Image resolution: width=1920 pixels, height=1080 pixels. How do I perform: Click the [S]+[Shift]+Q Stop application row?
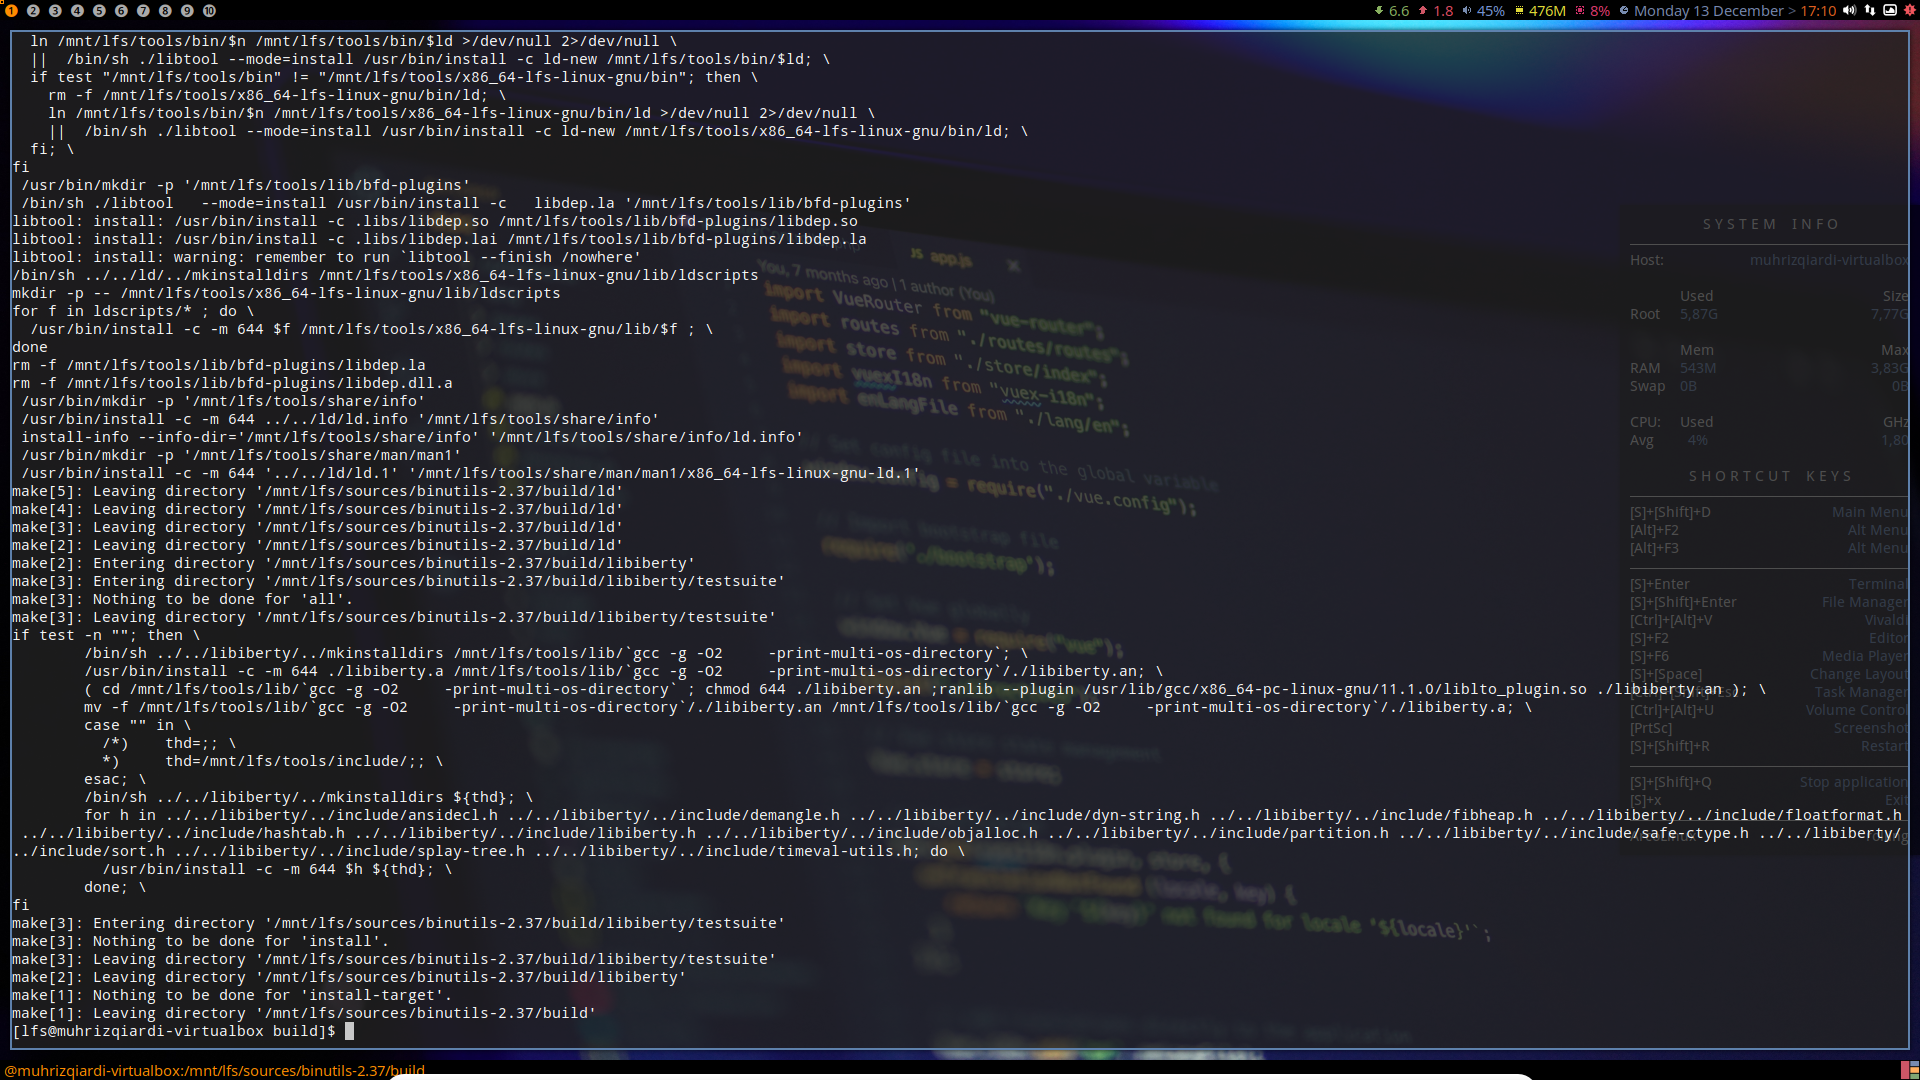coord(1769,782)
